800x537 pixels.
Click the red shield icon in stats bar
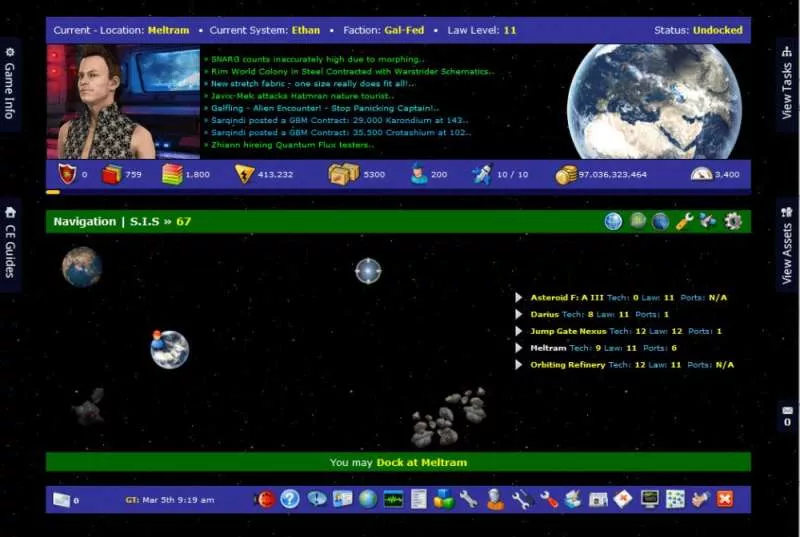(x=67, y=174)
